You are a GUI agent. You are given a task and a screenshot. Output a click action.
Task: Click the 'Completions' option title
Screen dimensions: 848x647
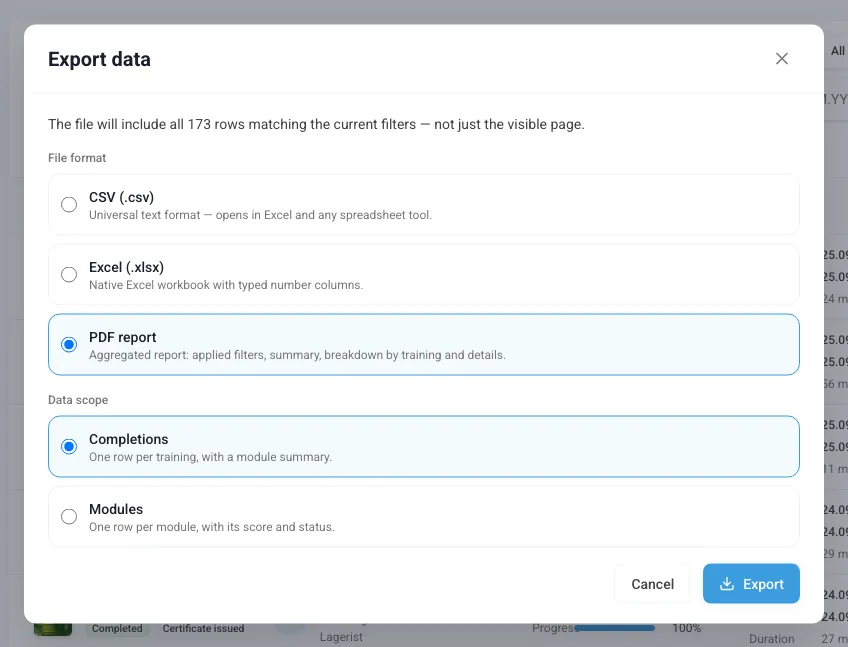coord(128,439)
